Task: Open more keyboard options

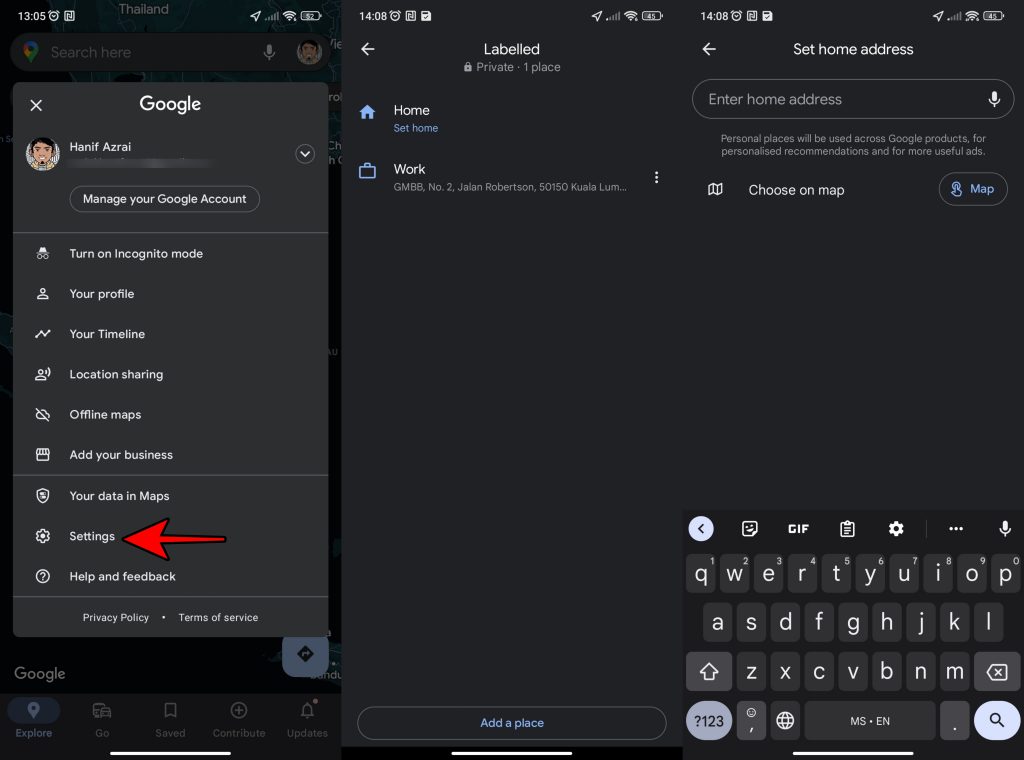Action: (x=956, y=529)
